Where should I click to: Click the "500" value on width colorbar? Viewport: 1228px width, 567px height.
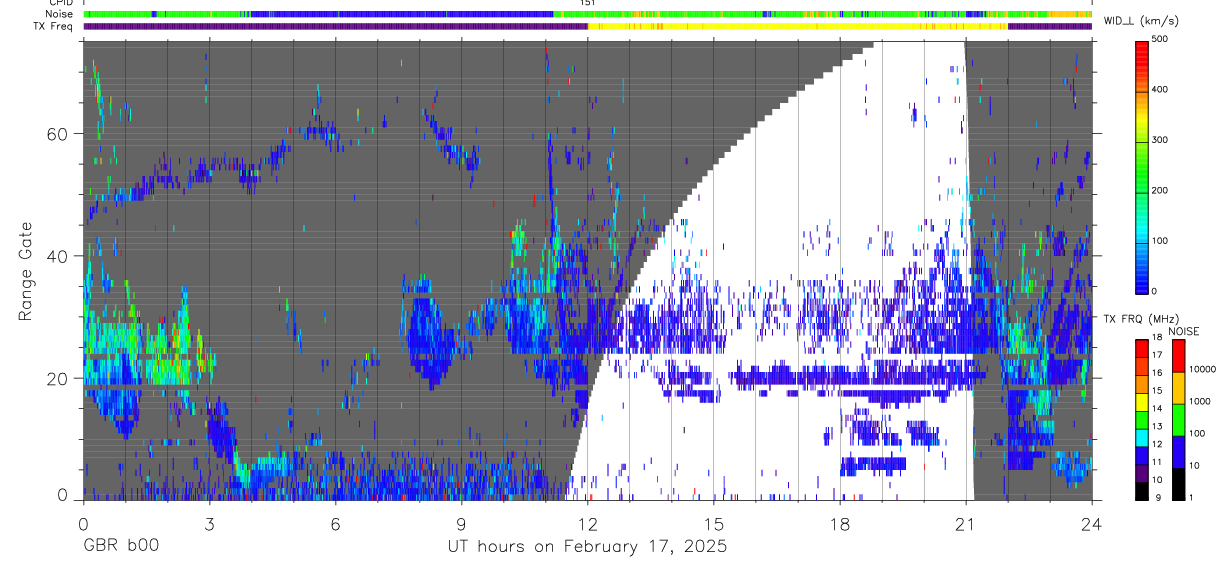tap(1159, 39)
